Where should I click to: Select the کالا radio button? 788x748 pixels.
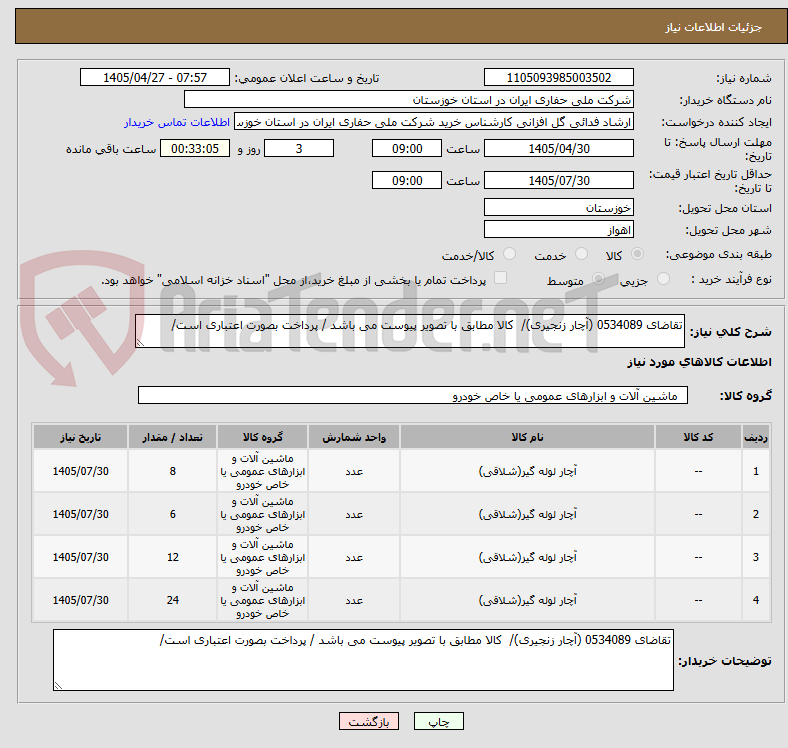(x=637, y=254)
